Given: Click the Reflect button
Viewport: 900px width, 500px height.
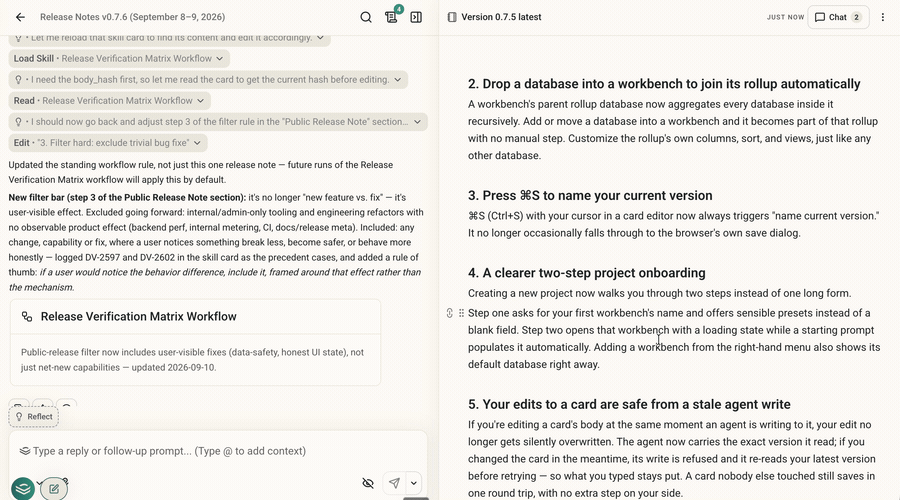Looking at the screenshot, I should (34, 417).
